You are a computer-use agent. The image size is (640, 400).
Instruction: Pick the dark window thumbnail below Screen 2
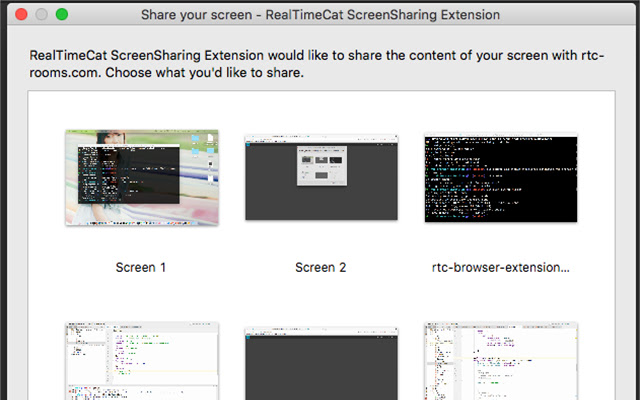point(321,363)
